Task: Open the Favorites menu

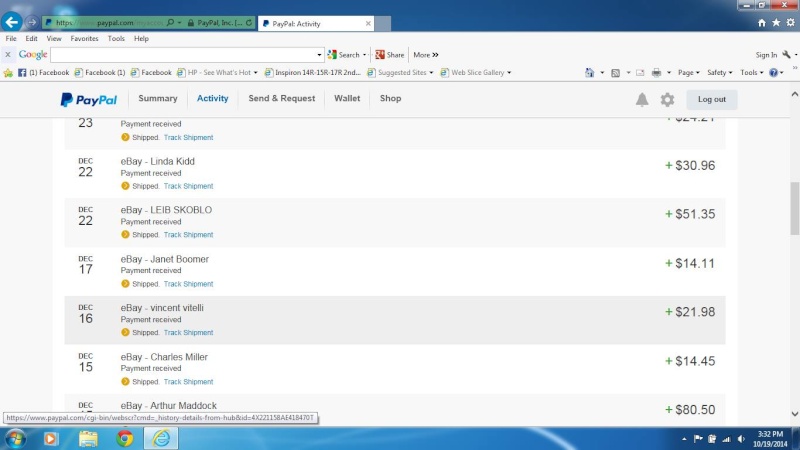Action: 84,38
